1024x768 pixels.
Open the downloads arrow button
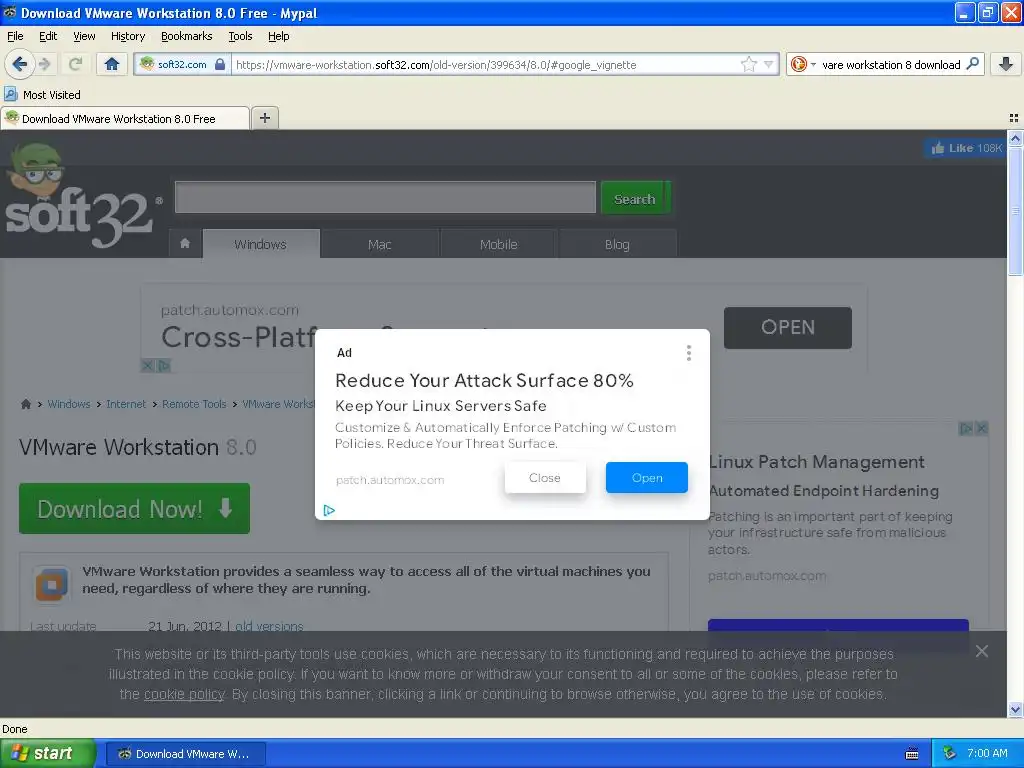pyautogui.click(x=1006, y=64)
